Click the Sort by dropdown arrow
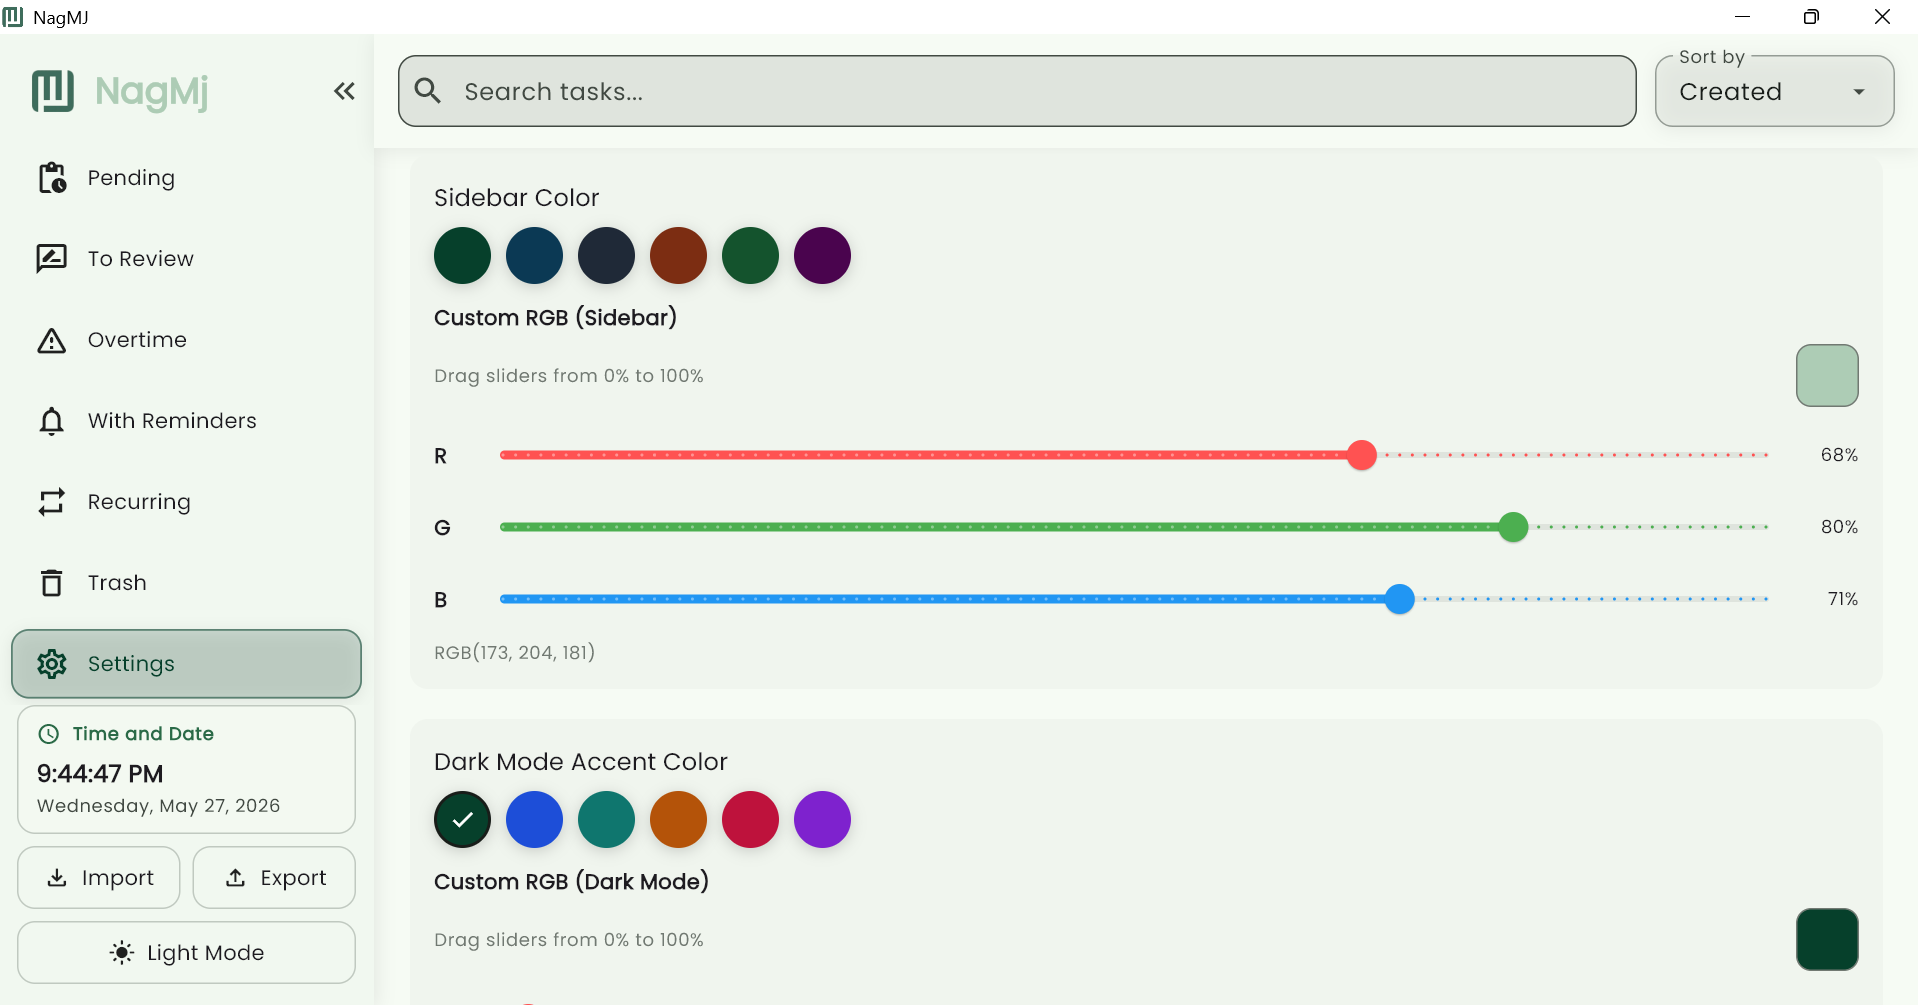 pos(1859,92)
